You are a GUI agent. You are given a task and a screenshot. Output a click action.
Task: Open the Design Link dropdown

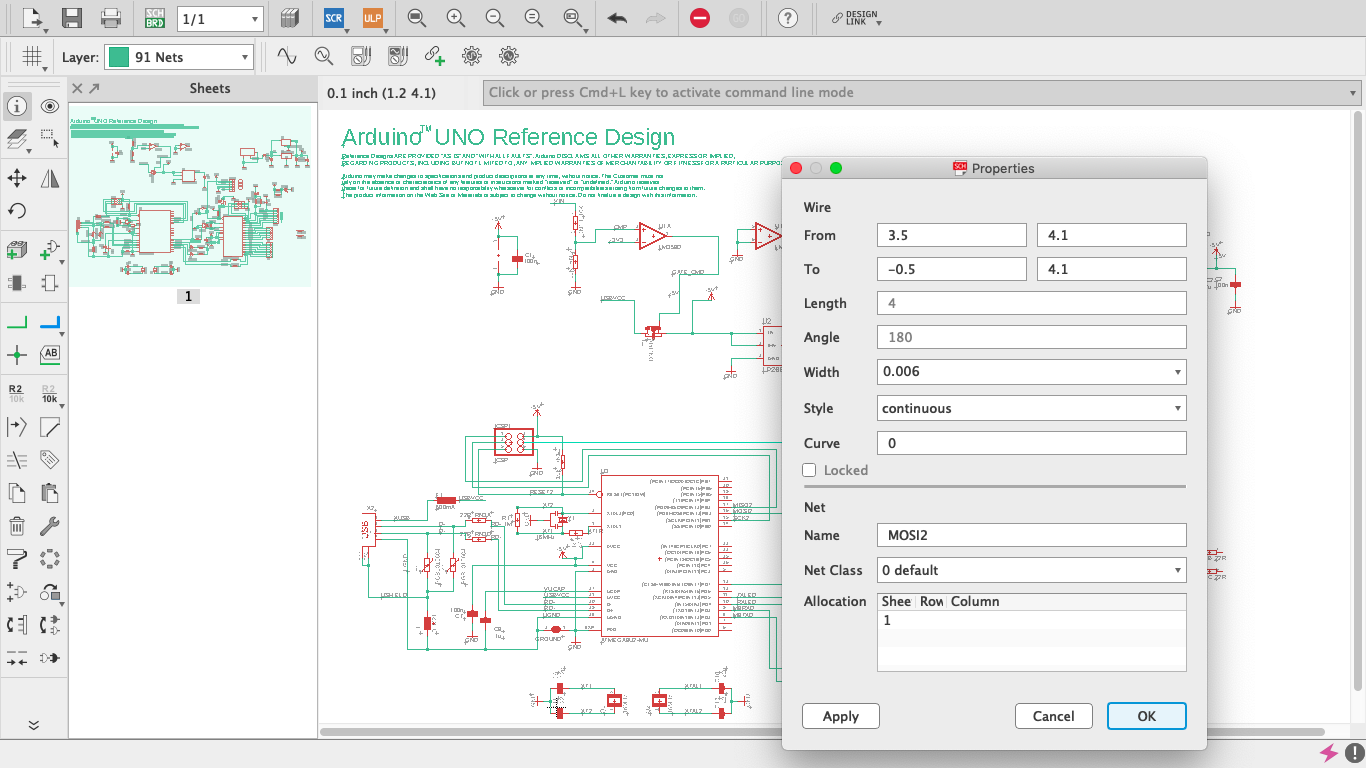click(x=856, y=18)
